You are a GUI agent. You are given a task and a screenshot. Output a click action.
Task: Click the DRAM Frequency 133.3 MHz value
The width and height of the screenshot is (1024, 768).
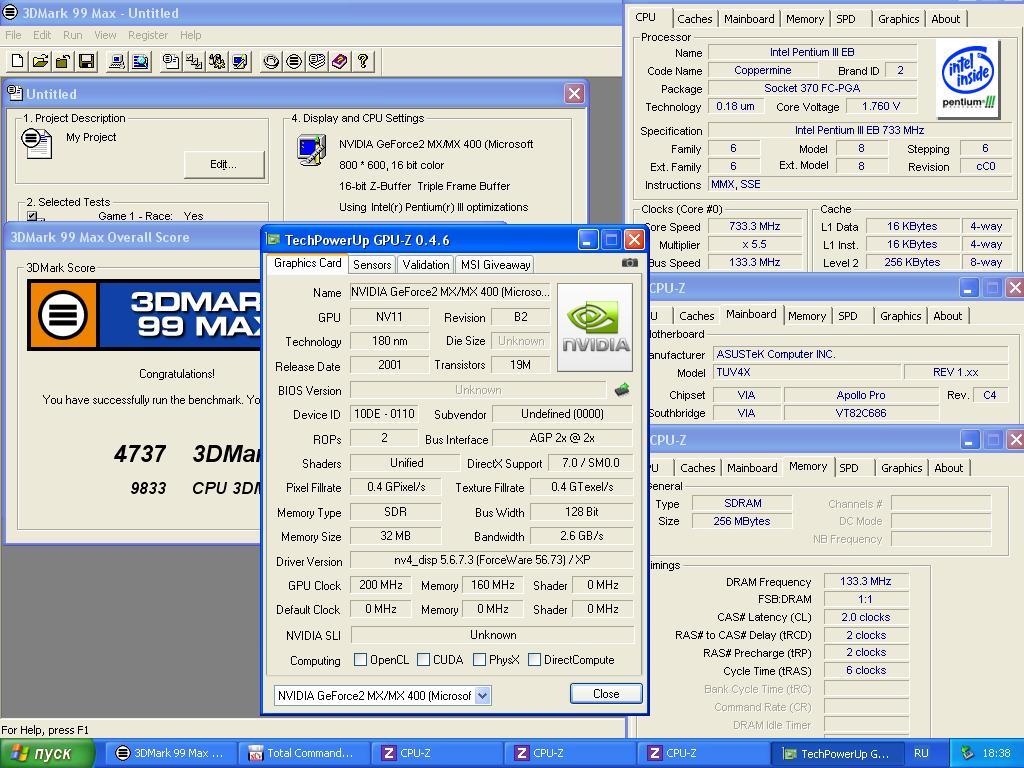tap(866, 581)
